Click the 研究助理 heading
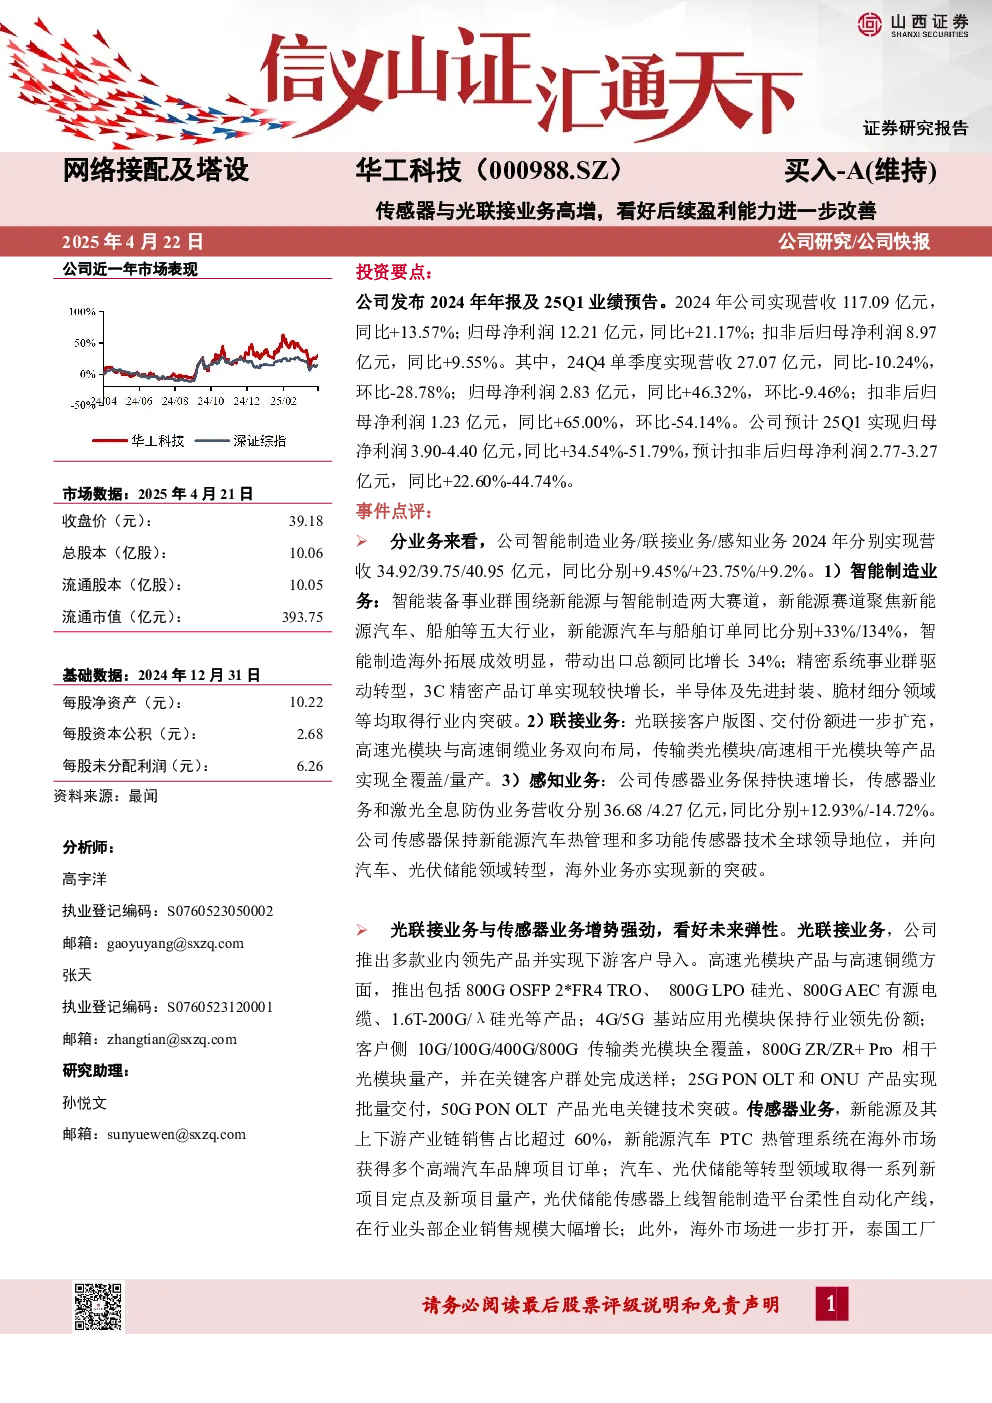 tap(96, 1071)
